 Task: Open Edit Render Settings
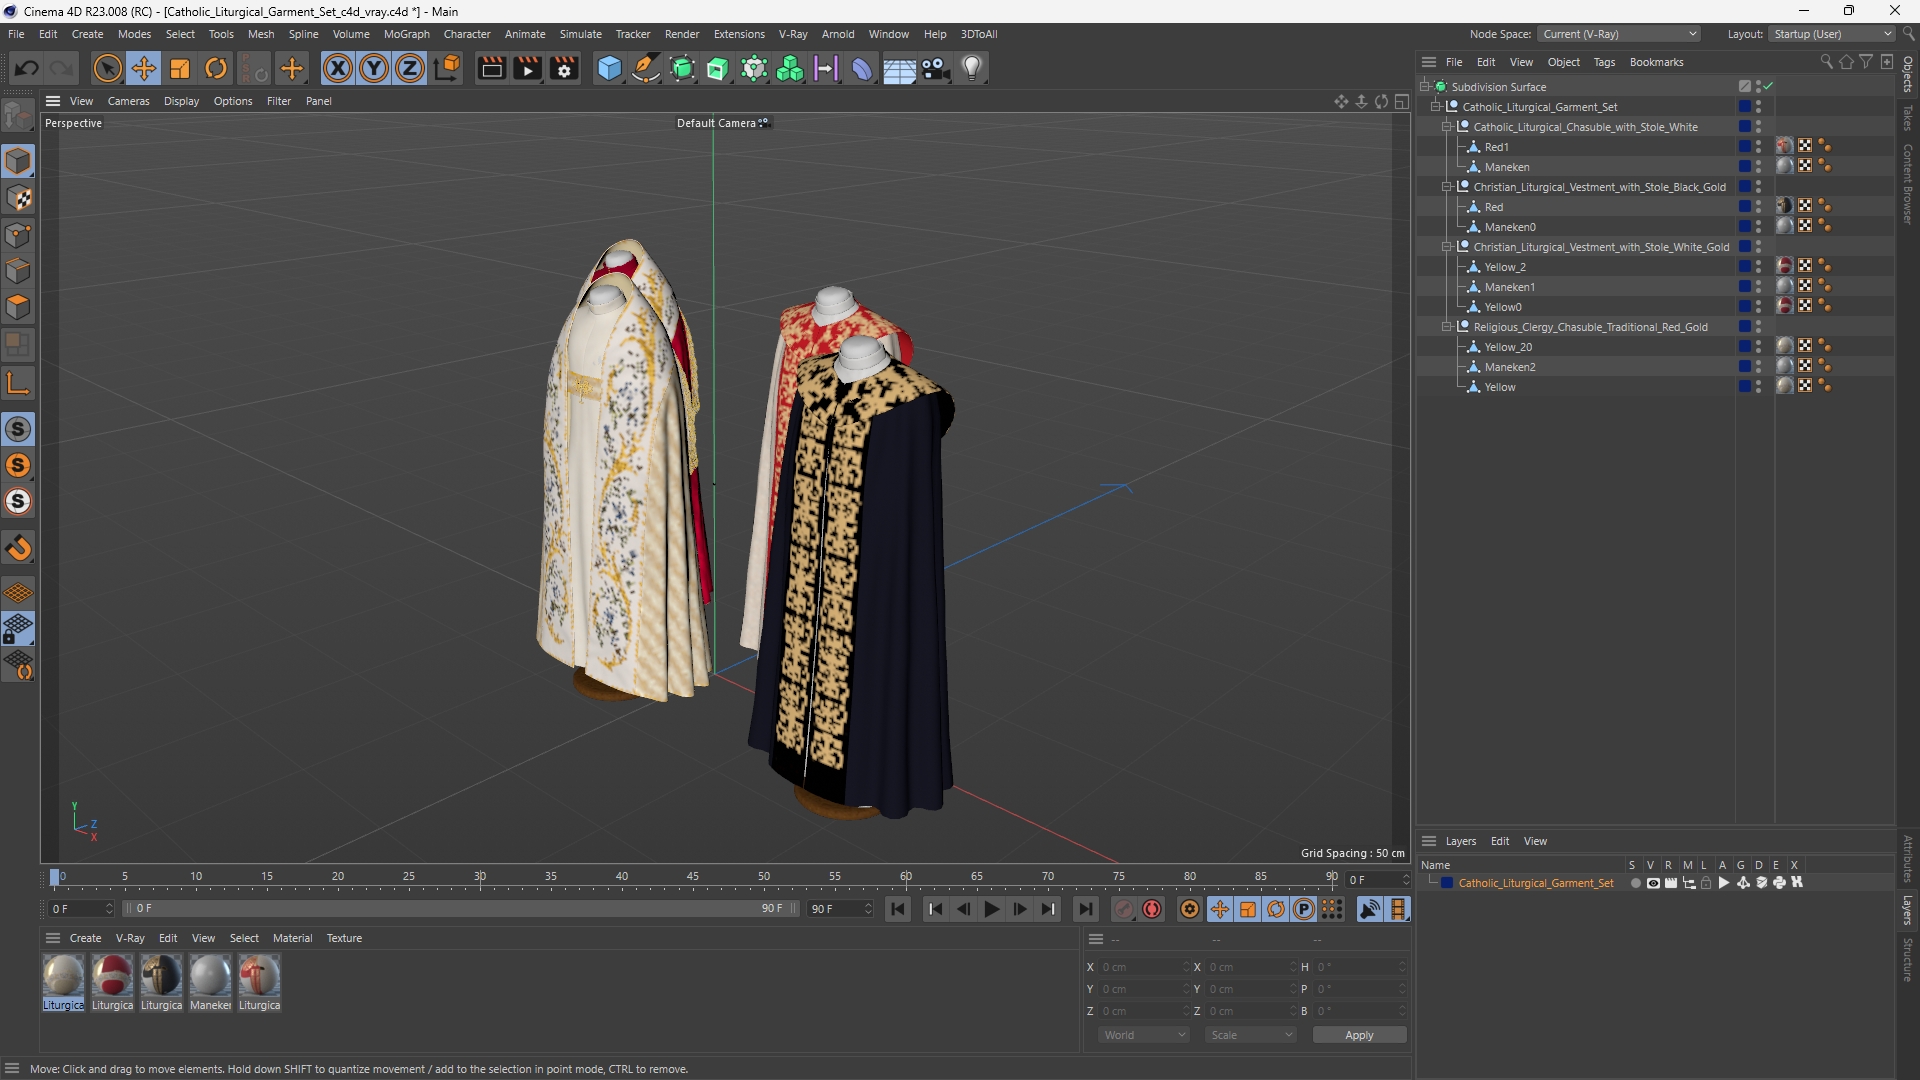[565, 68]
